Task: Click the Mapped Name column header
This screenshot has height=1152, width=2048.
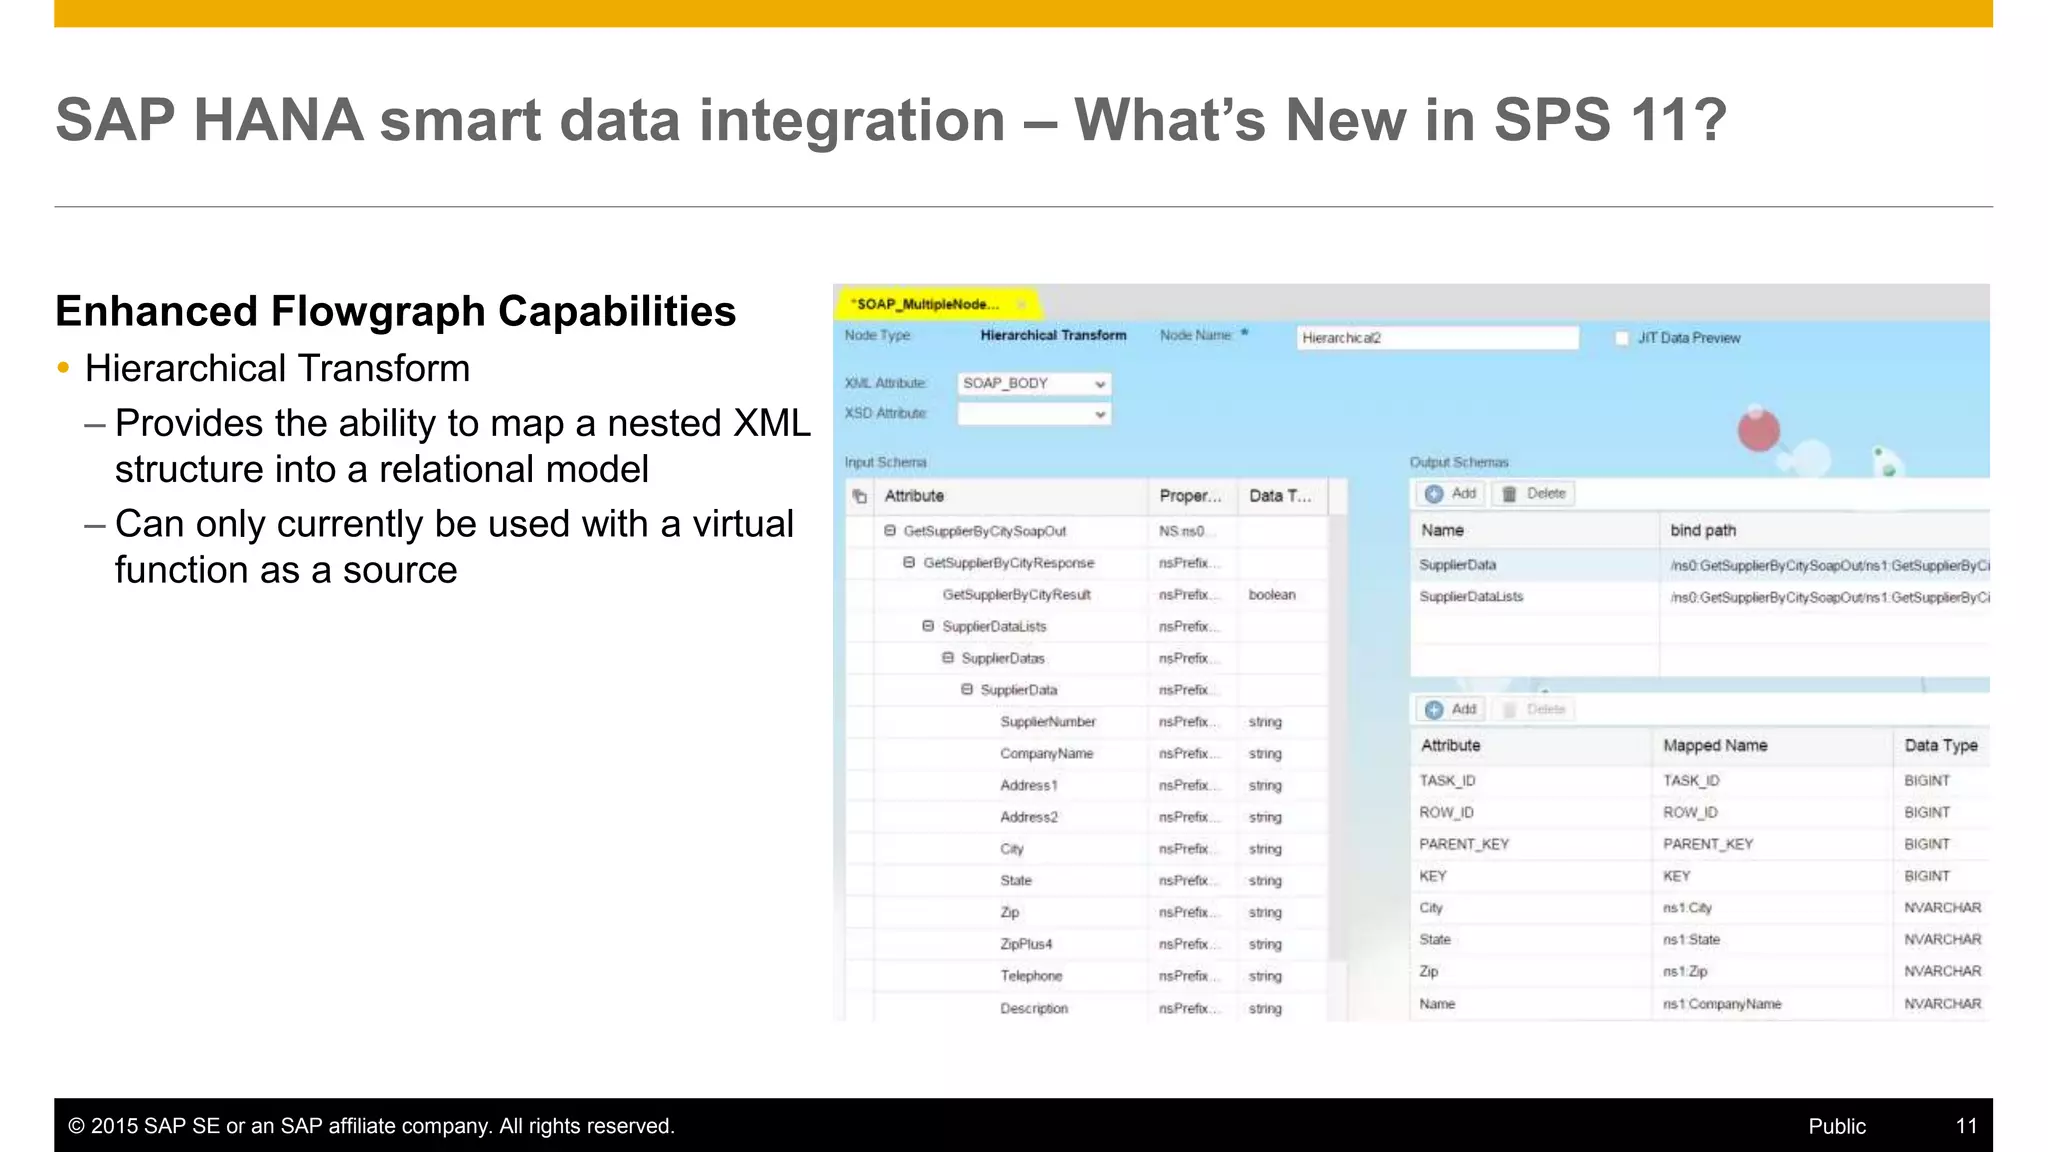Action: click(x=1773, y=746)
